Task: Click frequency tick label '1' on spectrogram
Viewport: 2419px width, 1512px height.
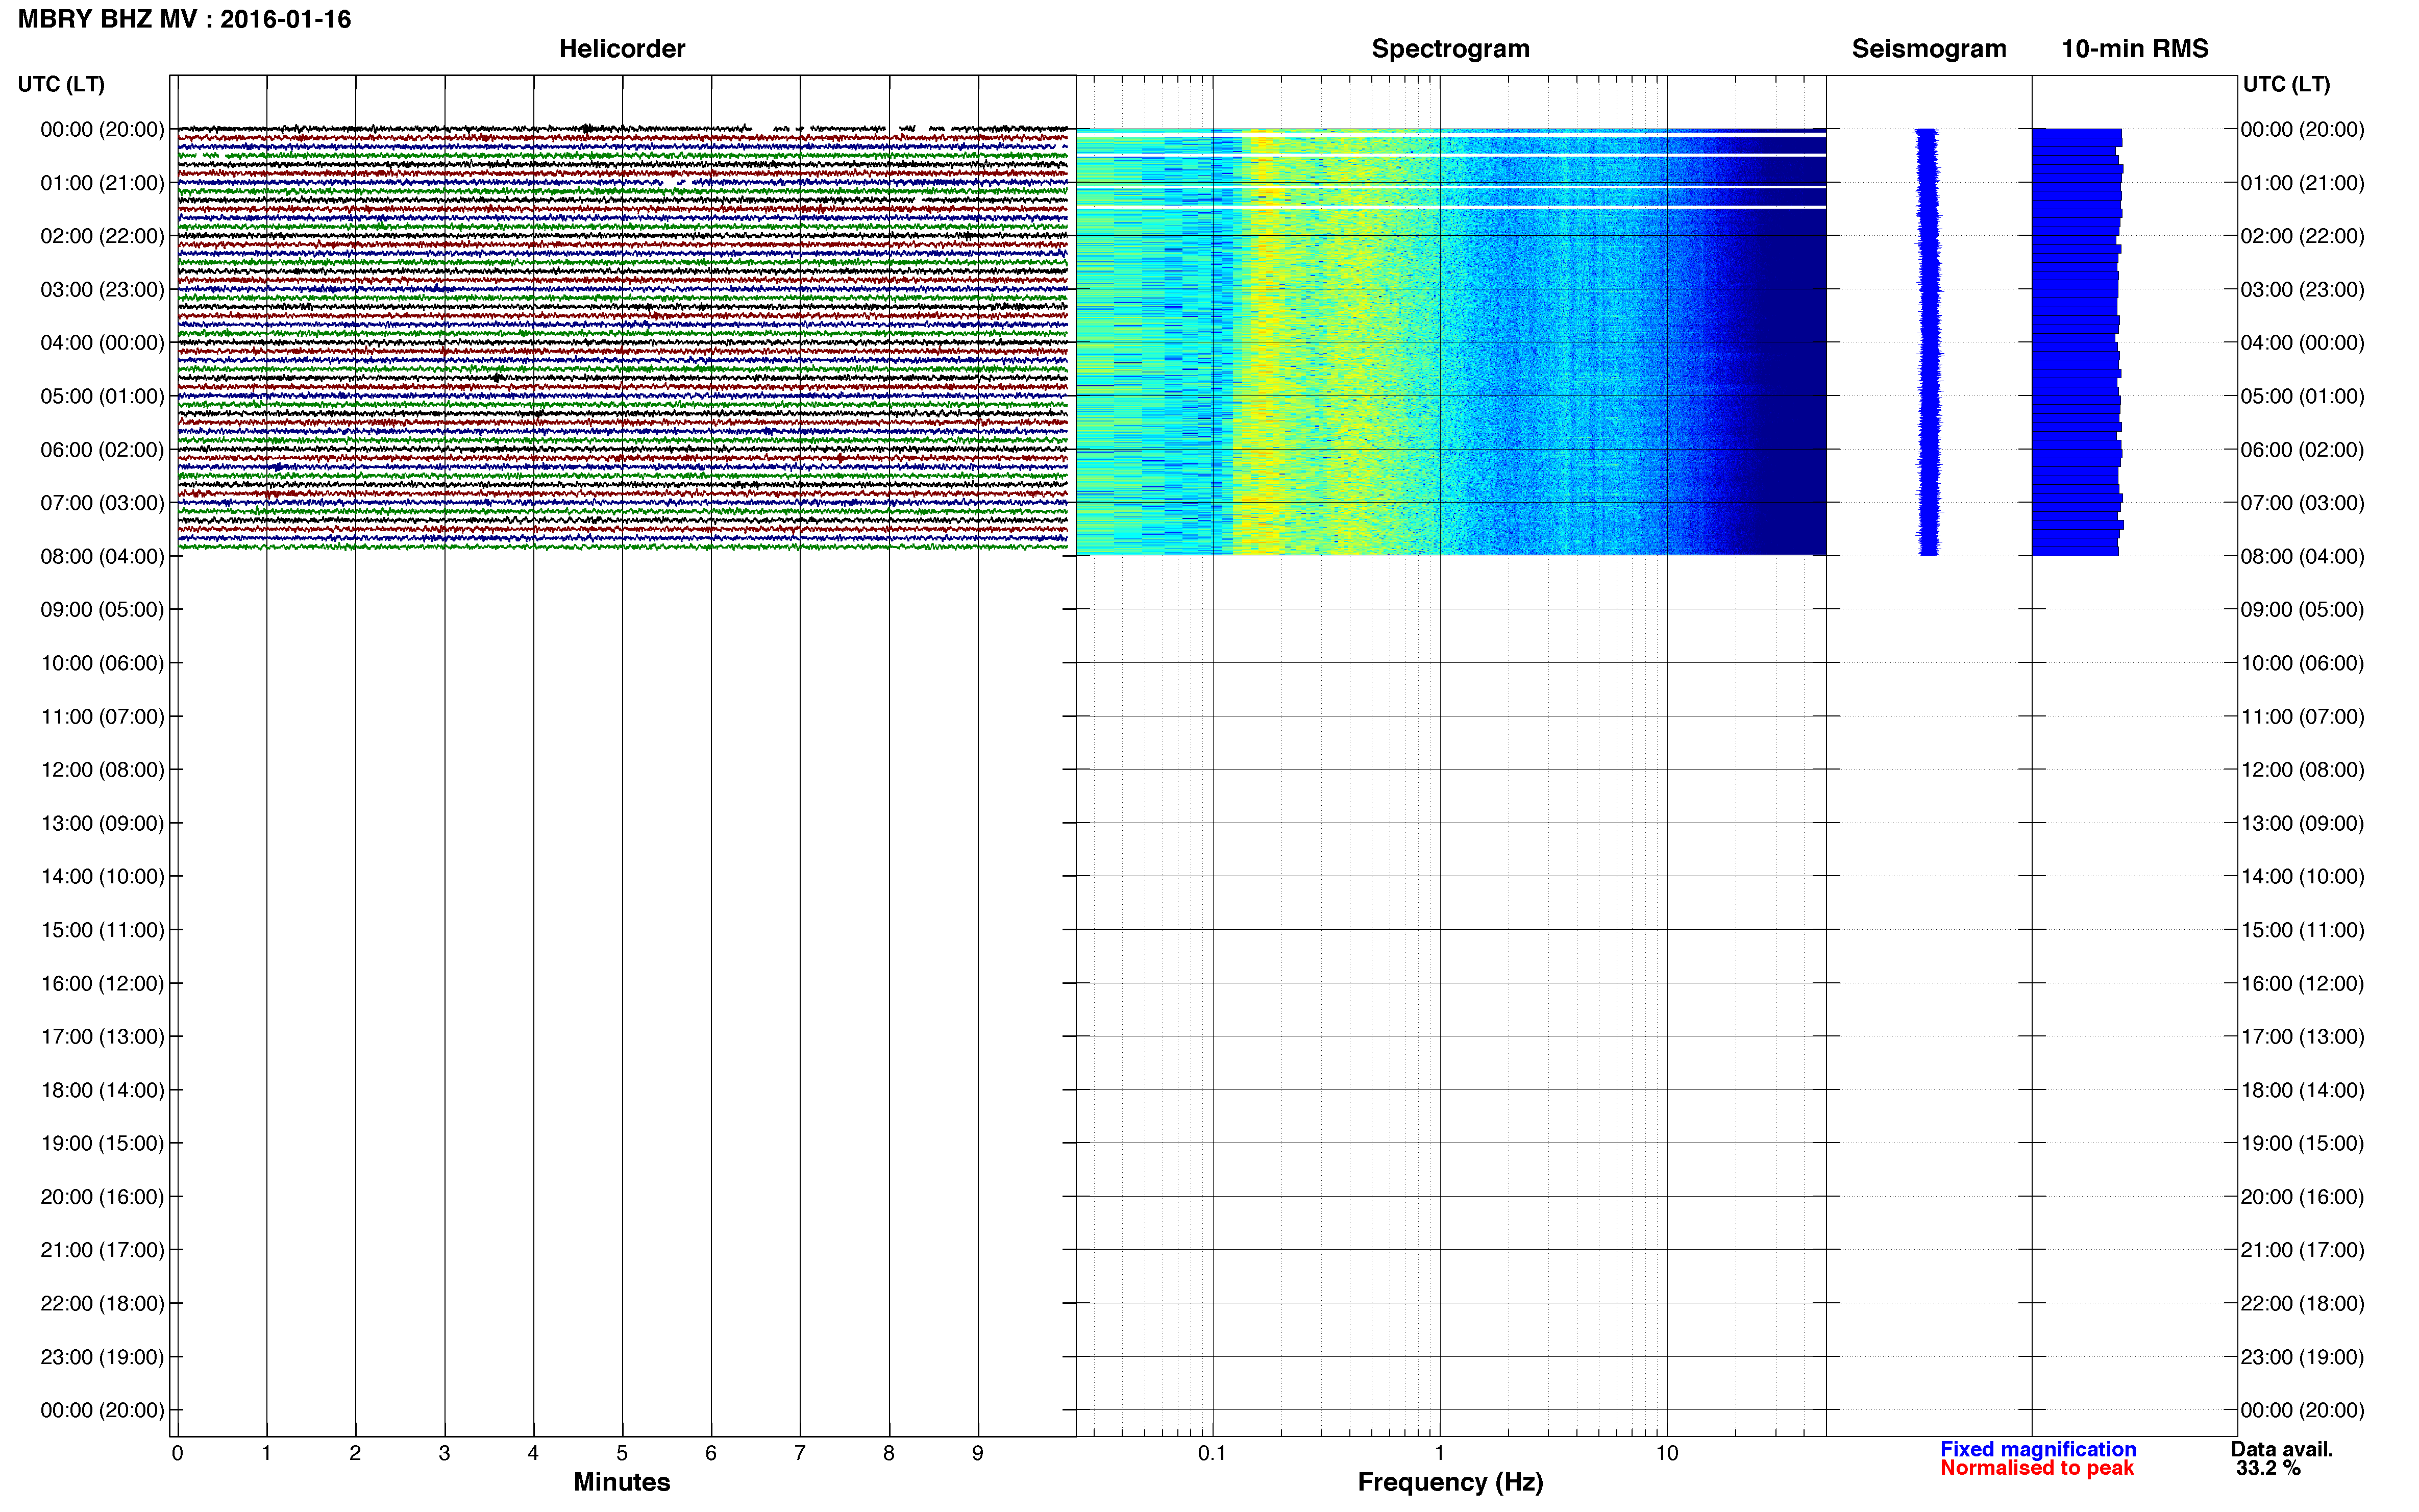Action: pos(1439,1454)
